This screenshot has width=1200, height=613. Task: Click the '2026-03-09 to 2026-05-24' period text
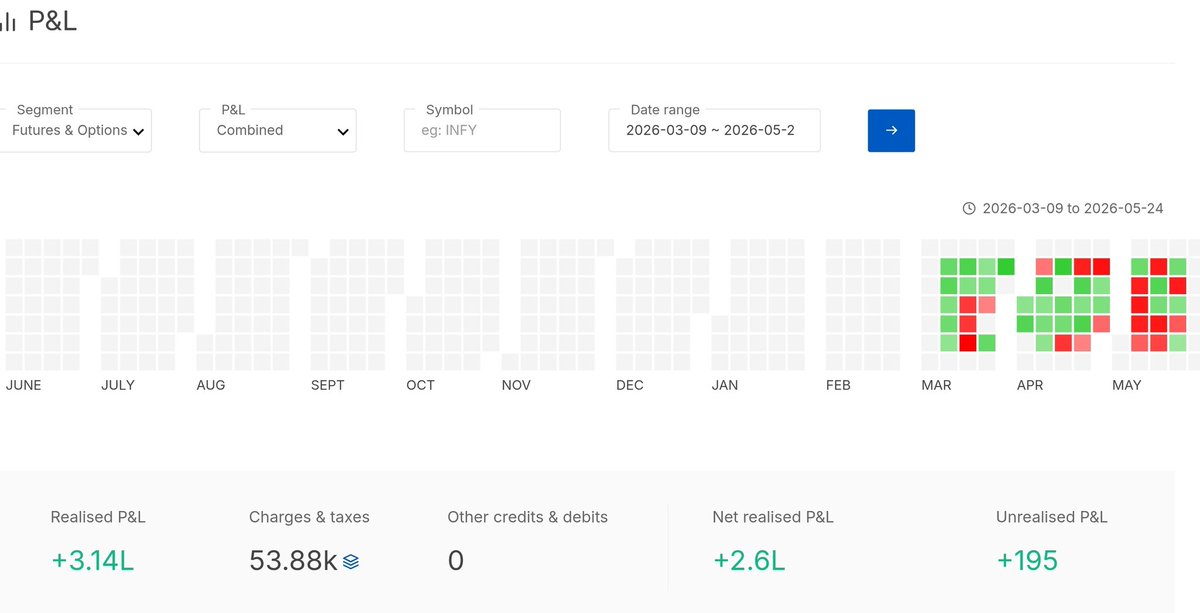point(1073,209)
